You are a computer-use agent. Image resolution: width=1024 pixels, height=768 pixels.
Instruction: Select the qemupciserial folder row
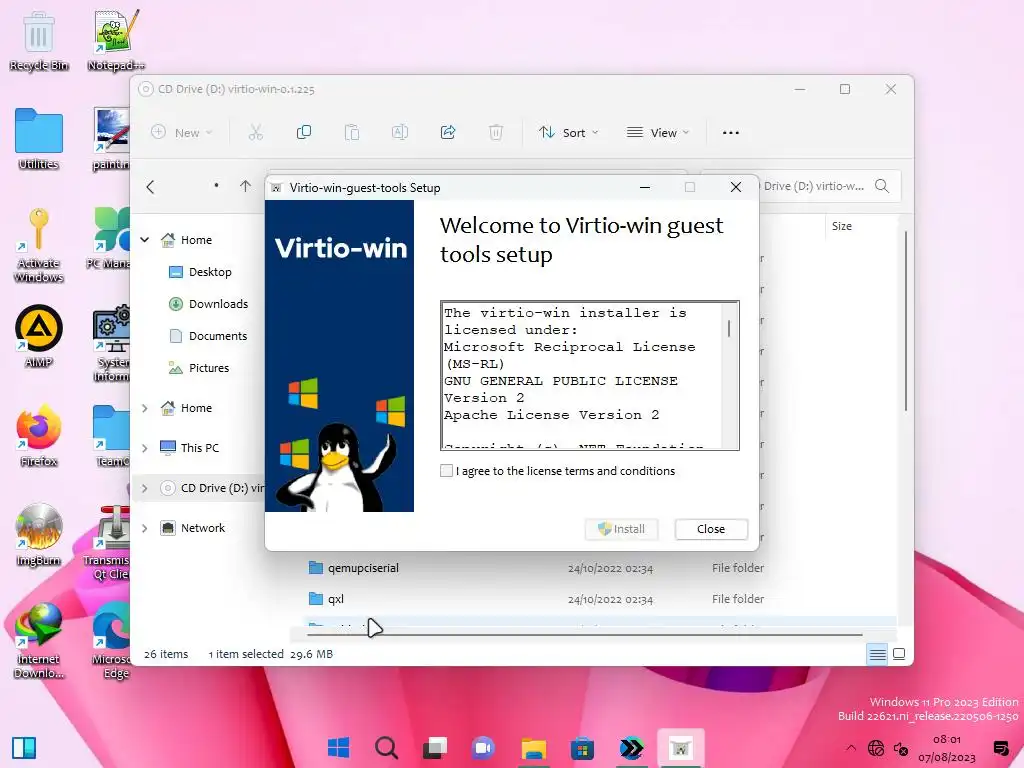coord(536,568)
